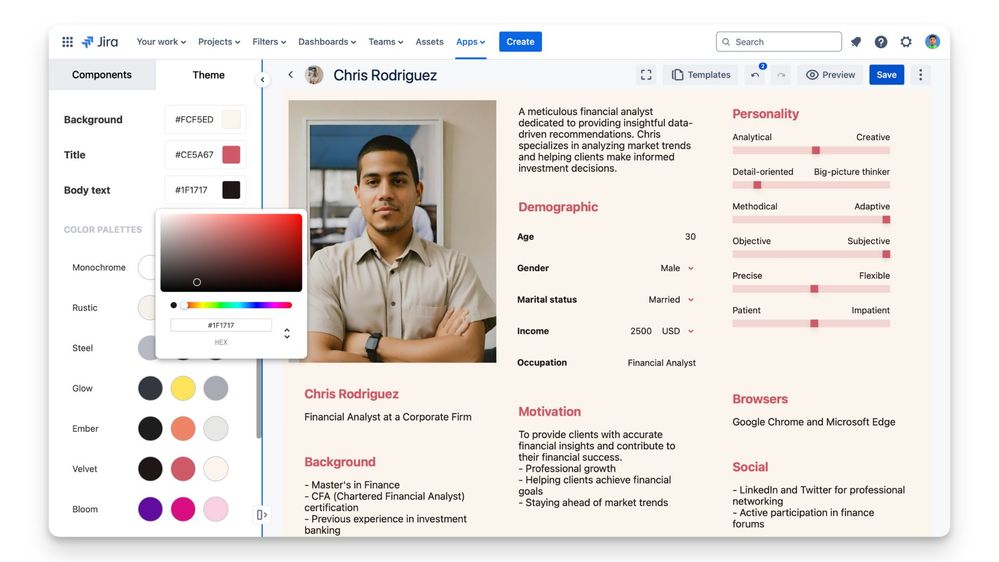Viewport: 999px width, 562px height.
Task: Click the Search input field
Action: coord(779,42)
